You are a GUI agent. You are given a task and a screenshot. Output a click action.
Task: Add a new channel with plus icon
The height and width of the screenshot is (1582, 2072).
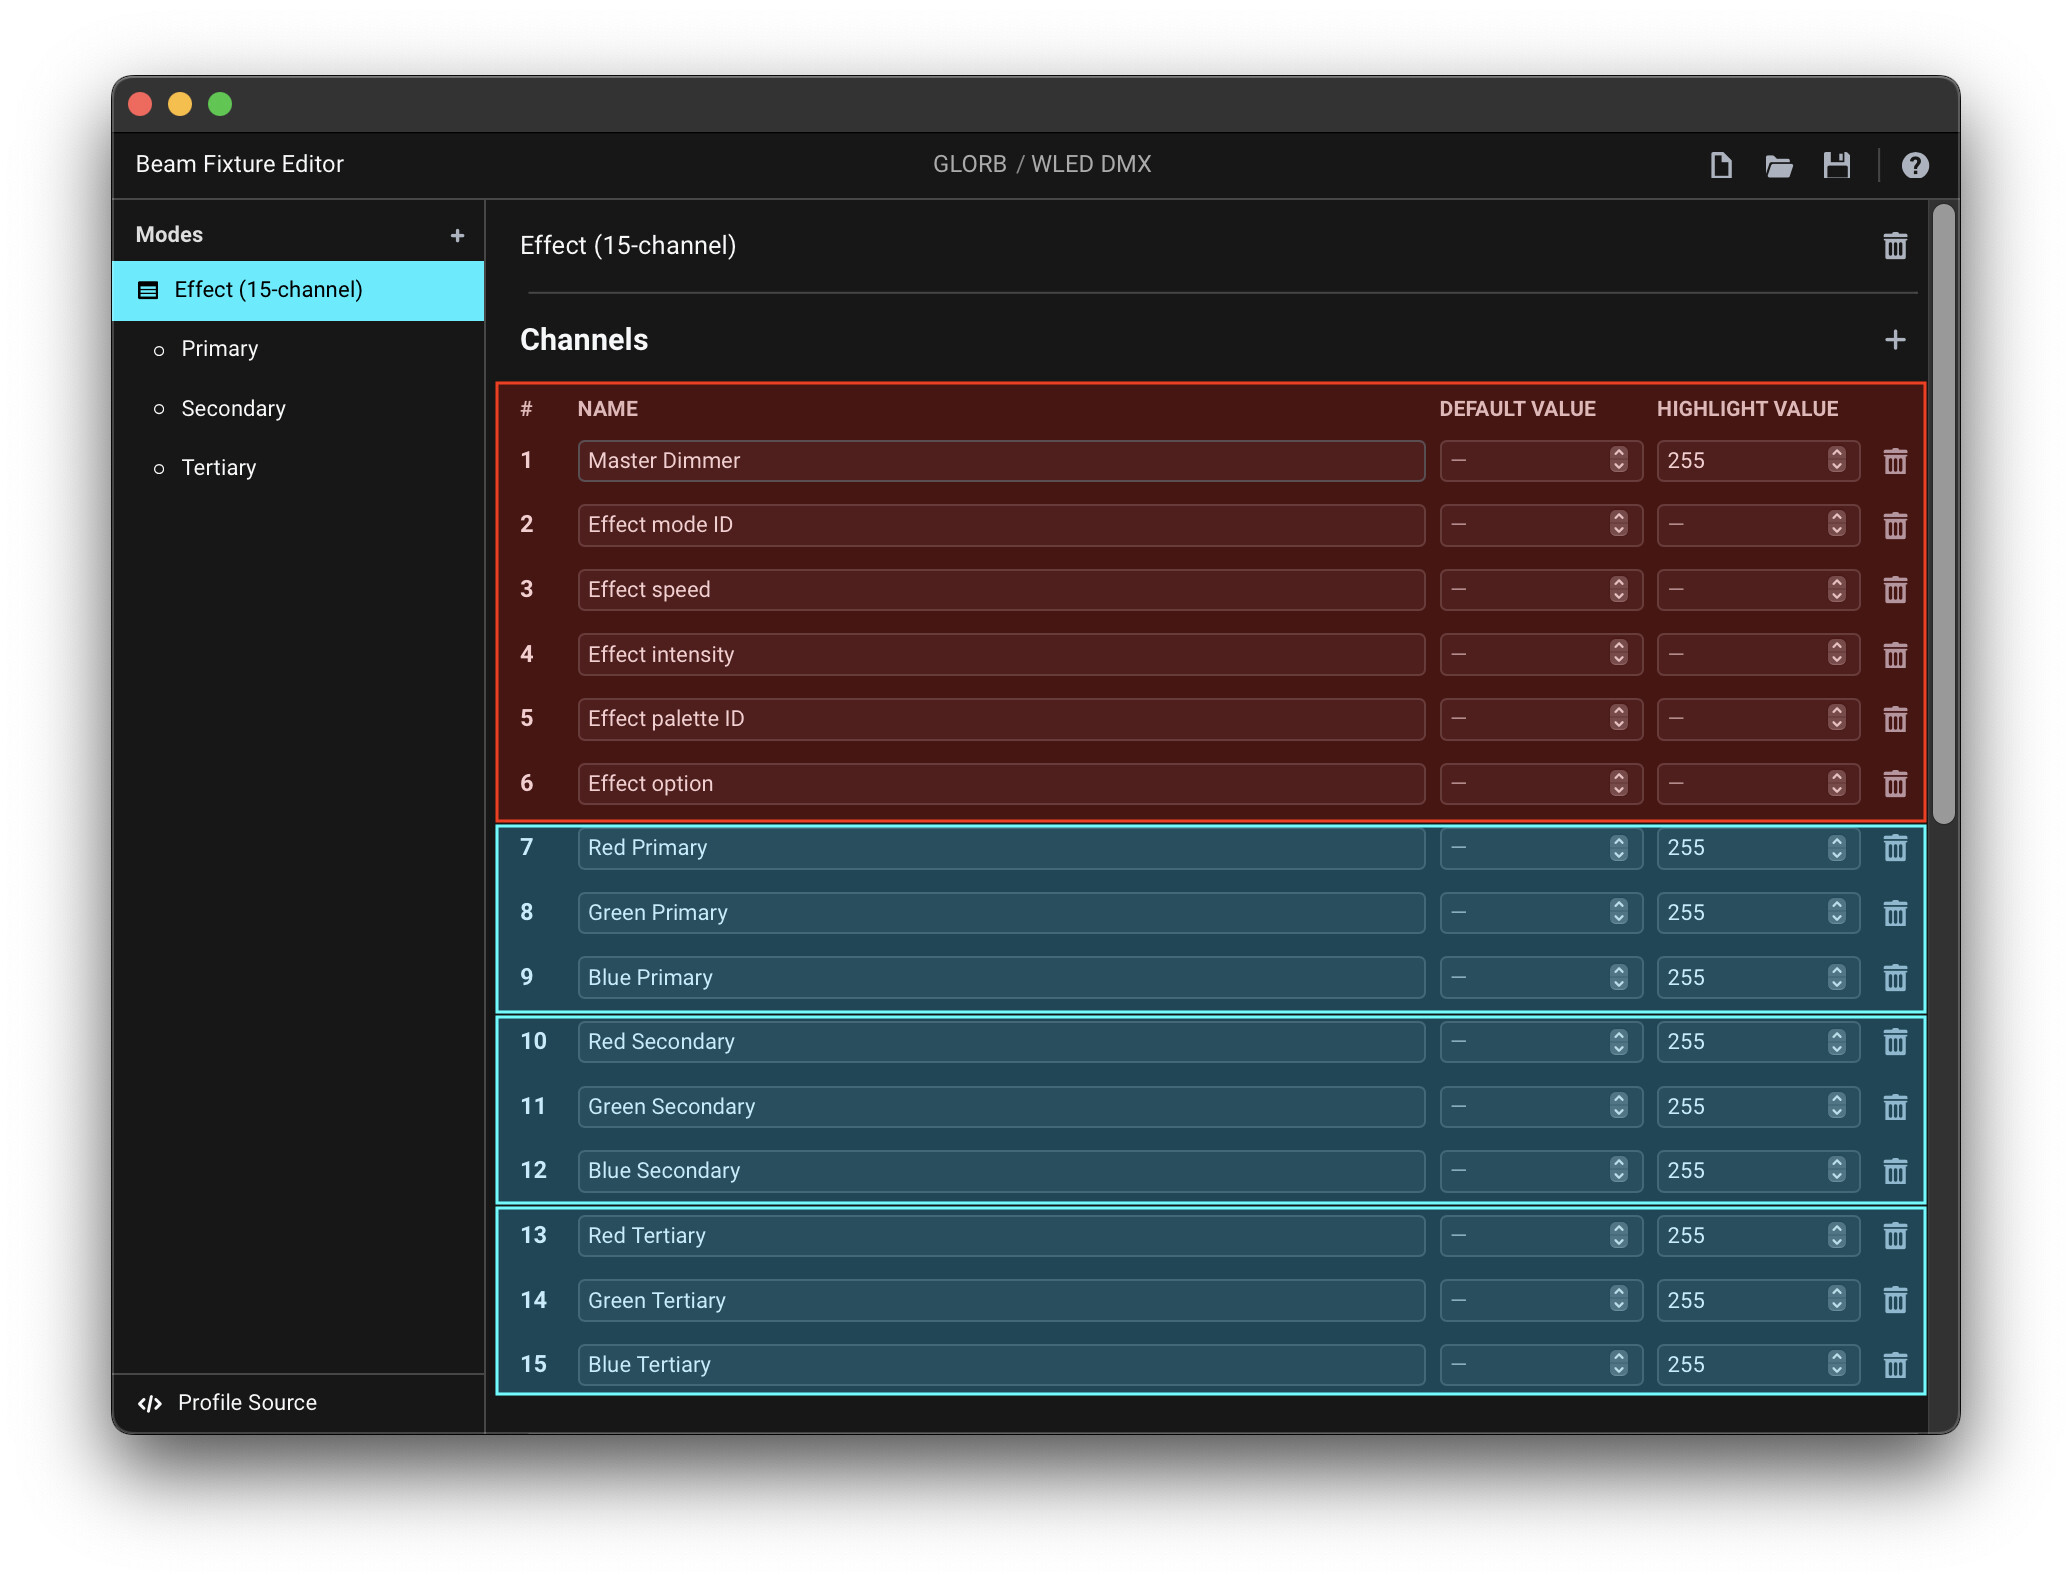[x=1894, y=340]
